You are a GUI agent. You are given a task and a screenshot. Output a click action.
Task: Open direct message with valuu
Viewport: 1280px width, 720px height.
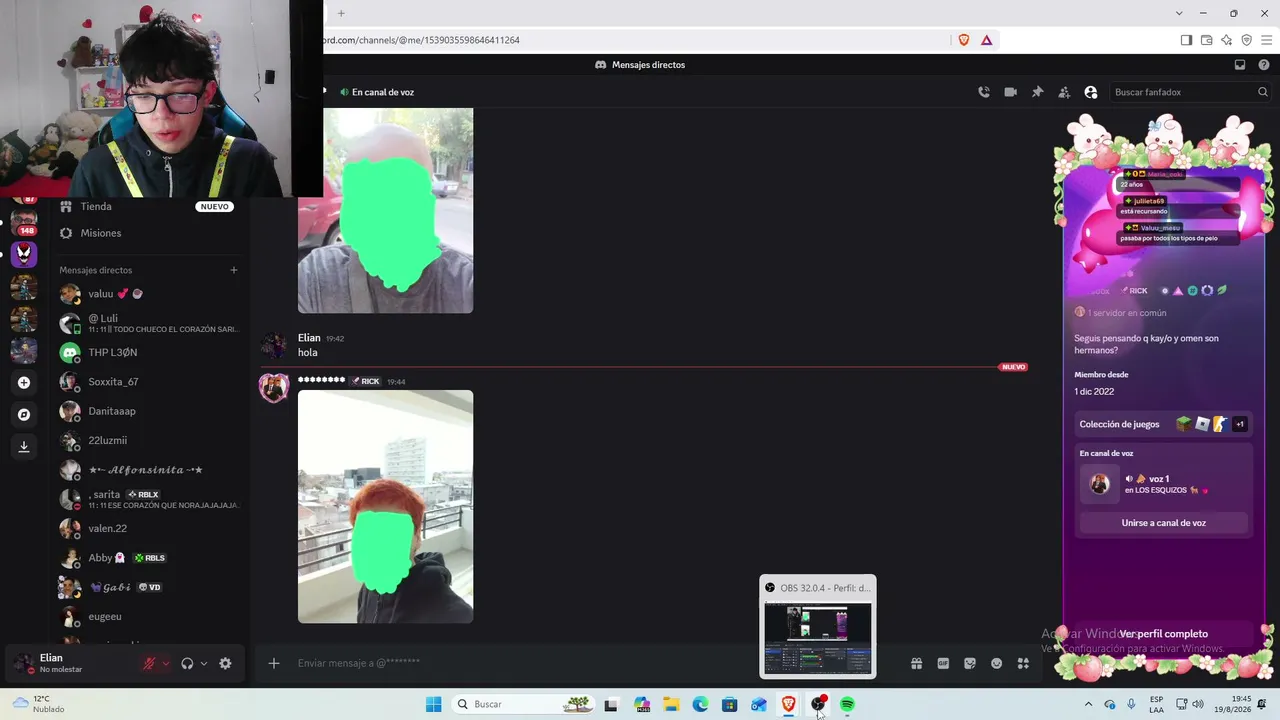point(148,294)
